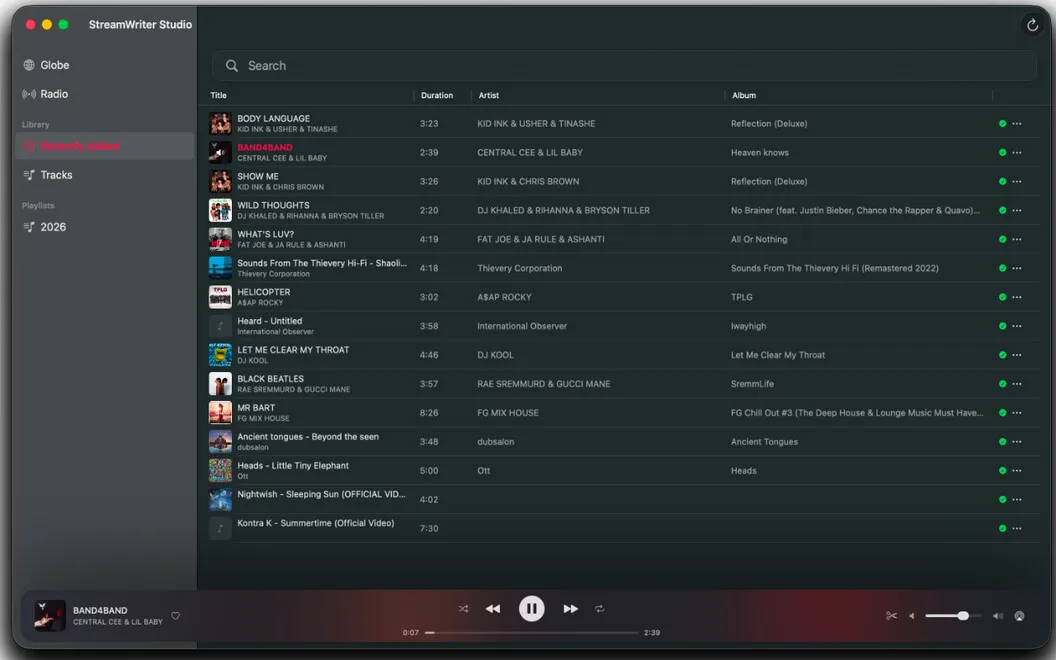Click green status dot for Nightwish Sleeping Sun

[1002, 500]
